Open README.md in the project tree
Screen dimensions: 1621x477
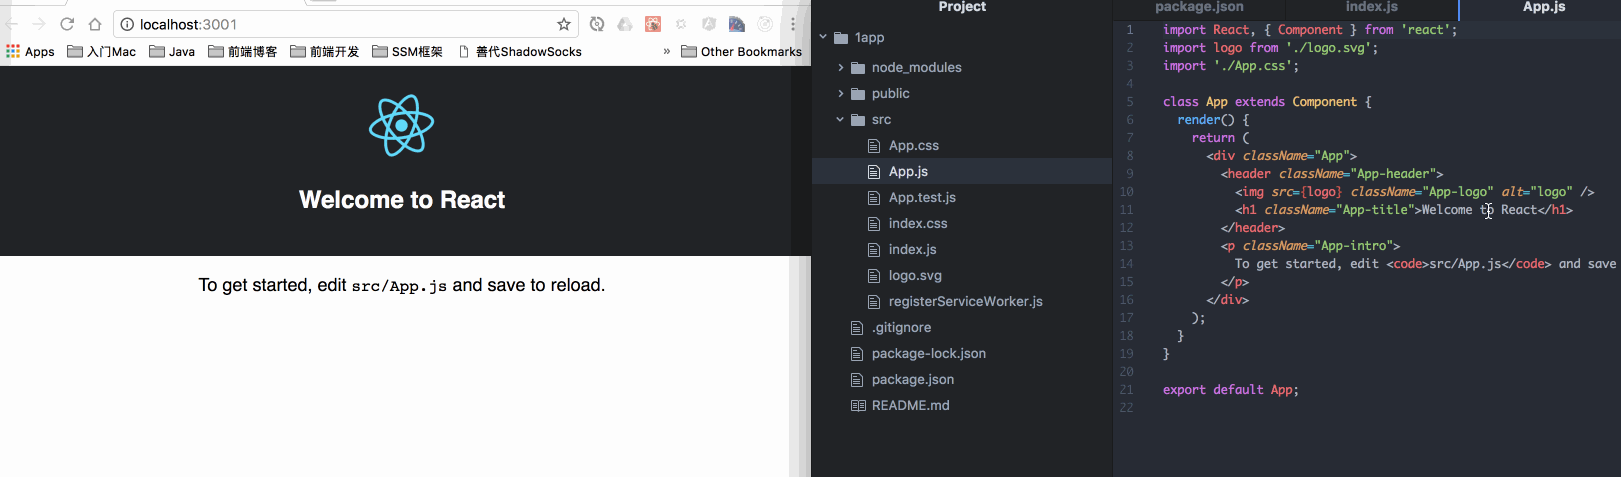pyautogui.click(x=911, y=405)
